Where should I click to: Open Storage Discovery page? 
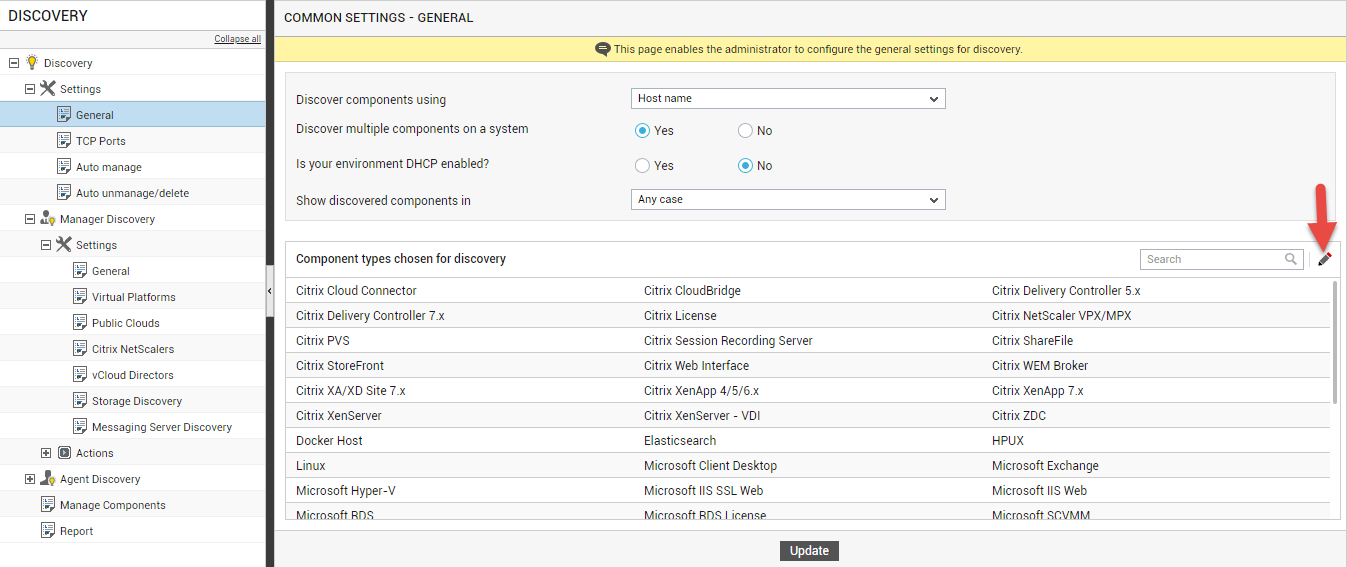[x=137, y=401]
